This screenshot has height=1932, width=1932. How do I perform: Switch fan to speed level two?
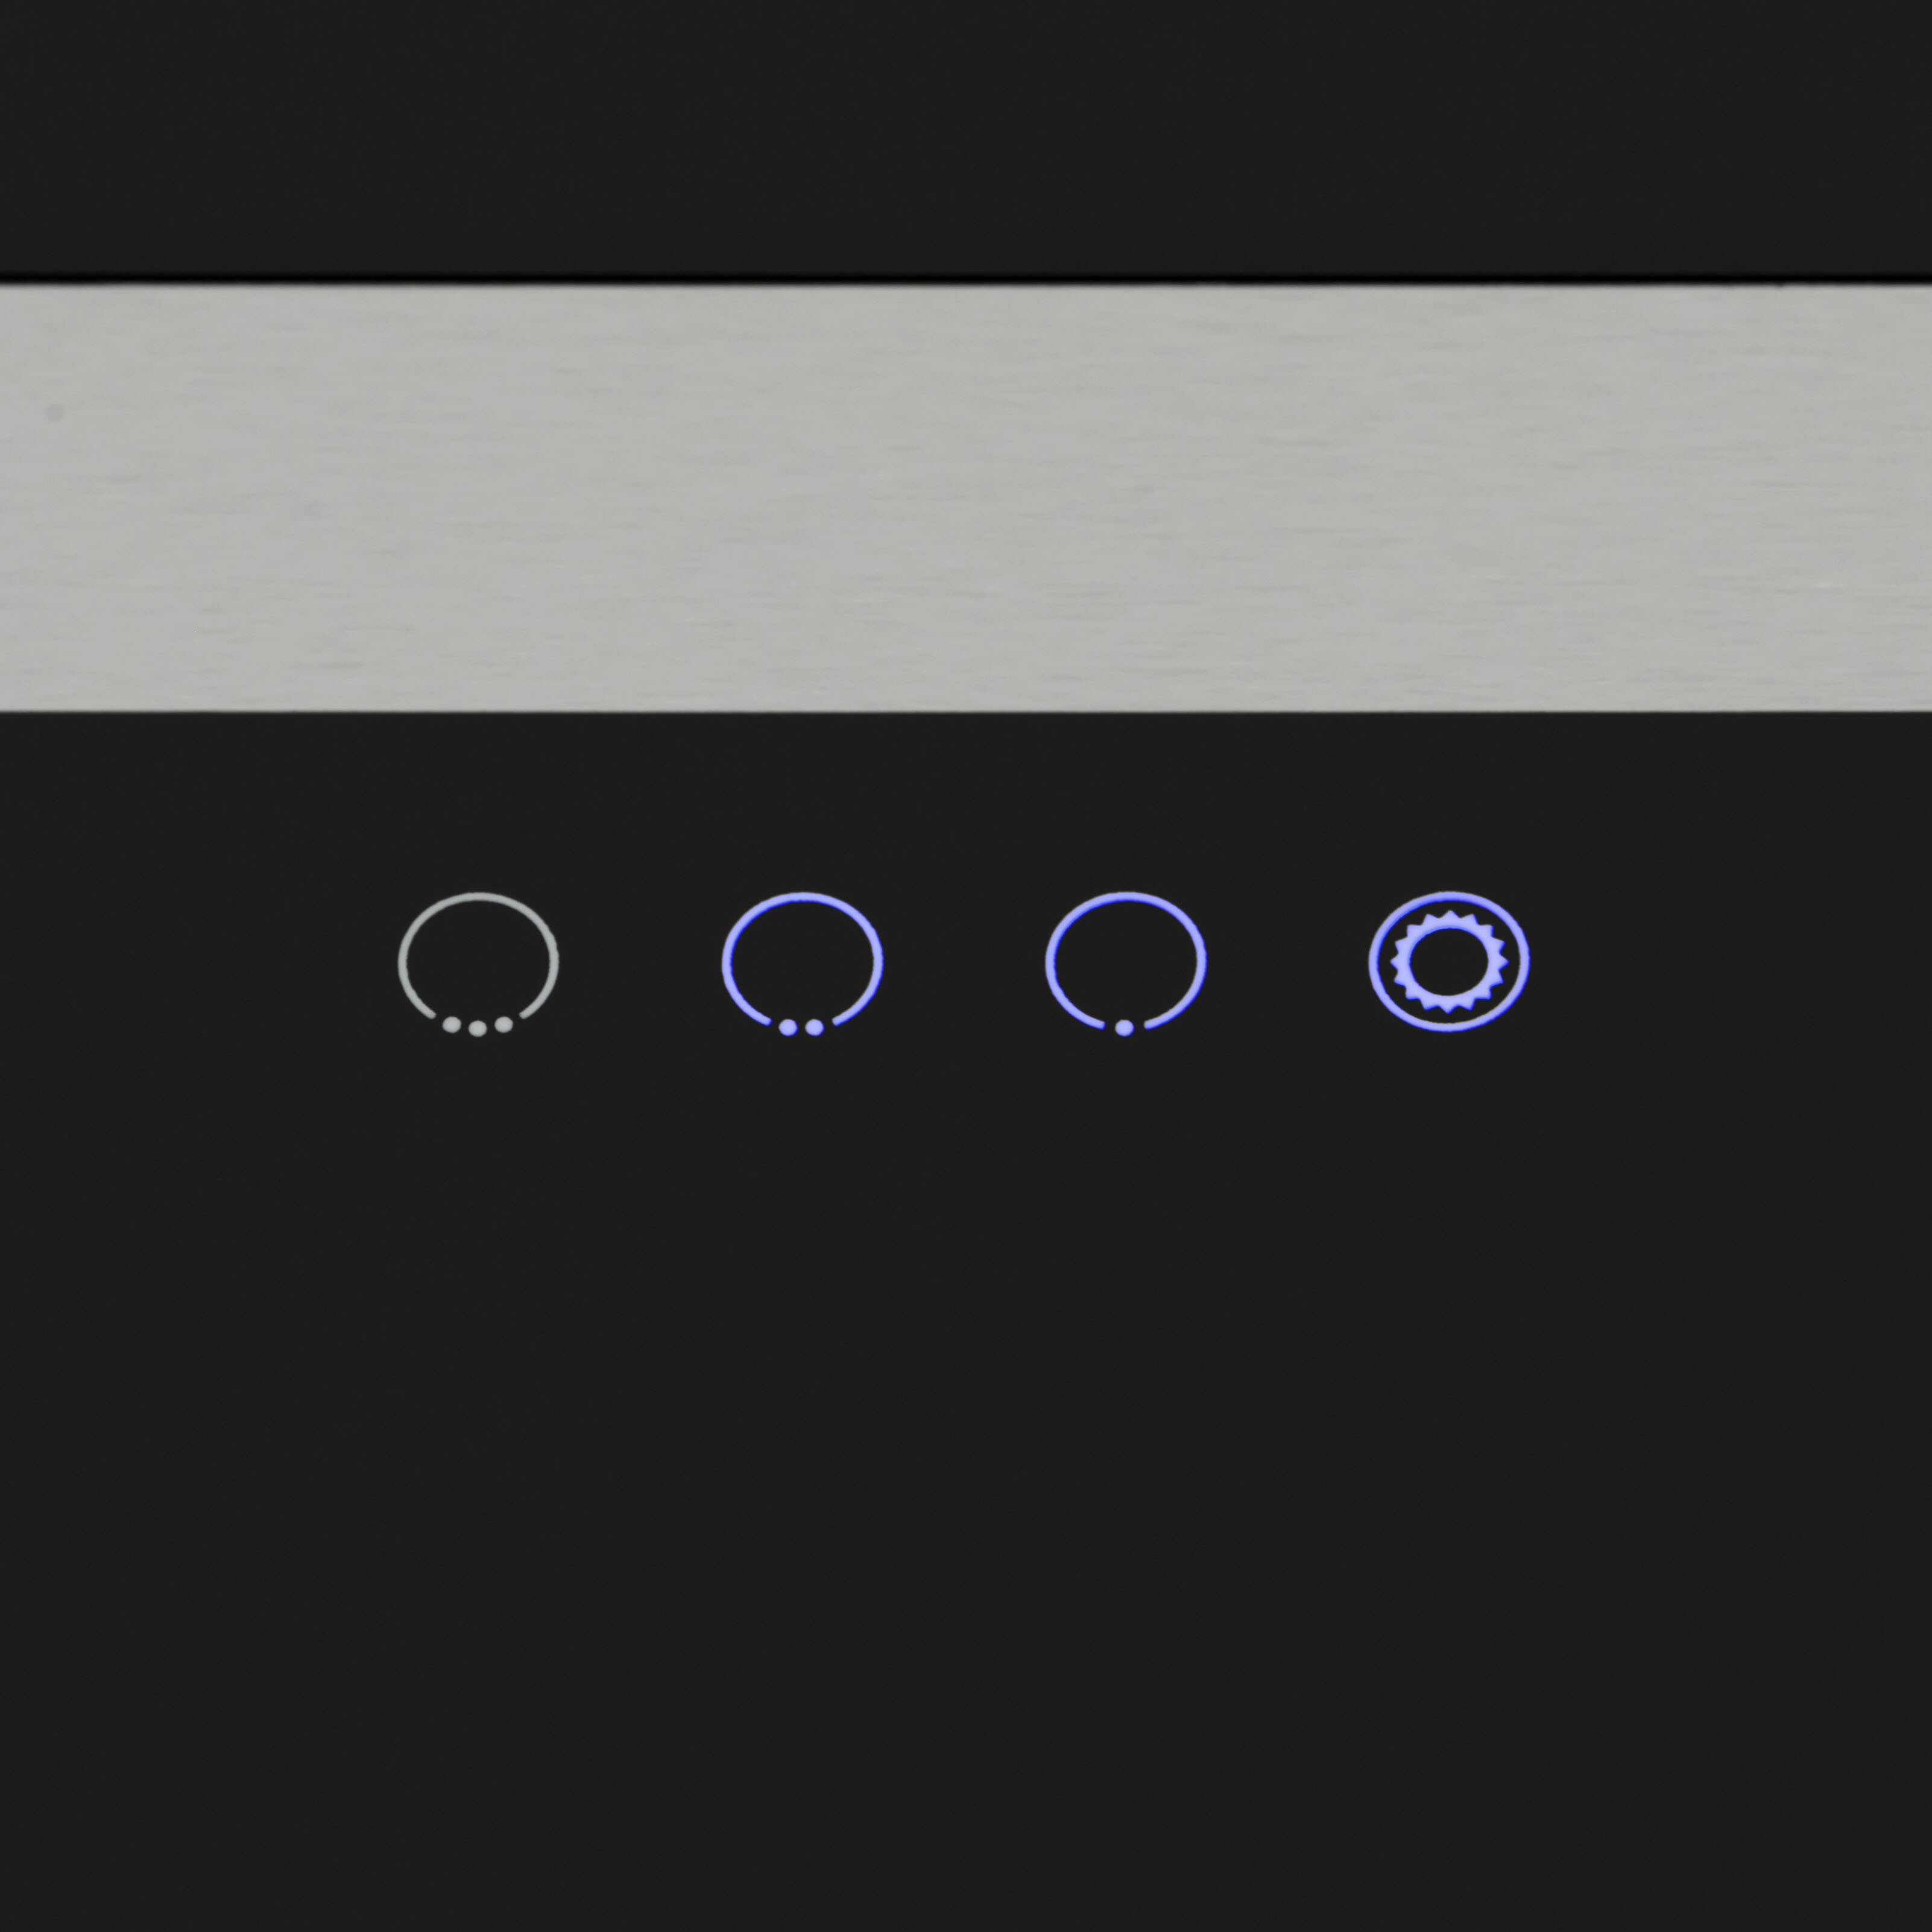(x=802, y=964)
